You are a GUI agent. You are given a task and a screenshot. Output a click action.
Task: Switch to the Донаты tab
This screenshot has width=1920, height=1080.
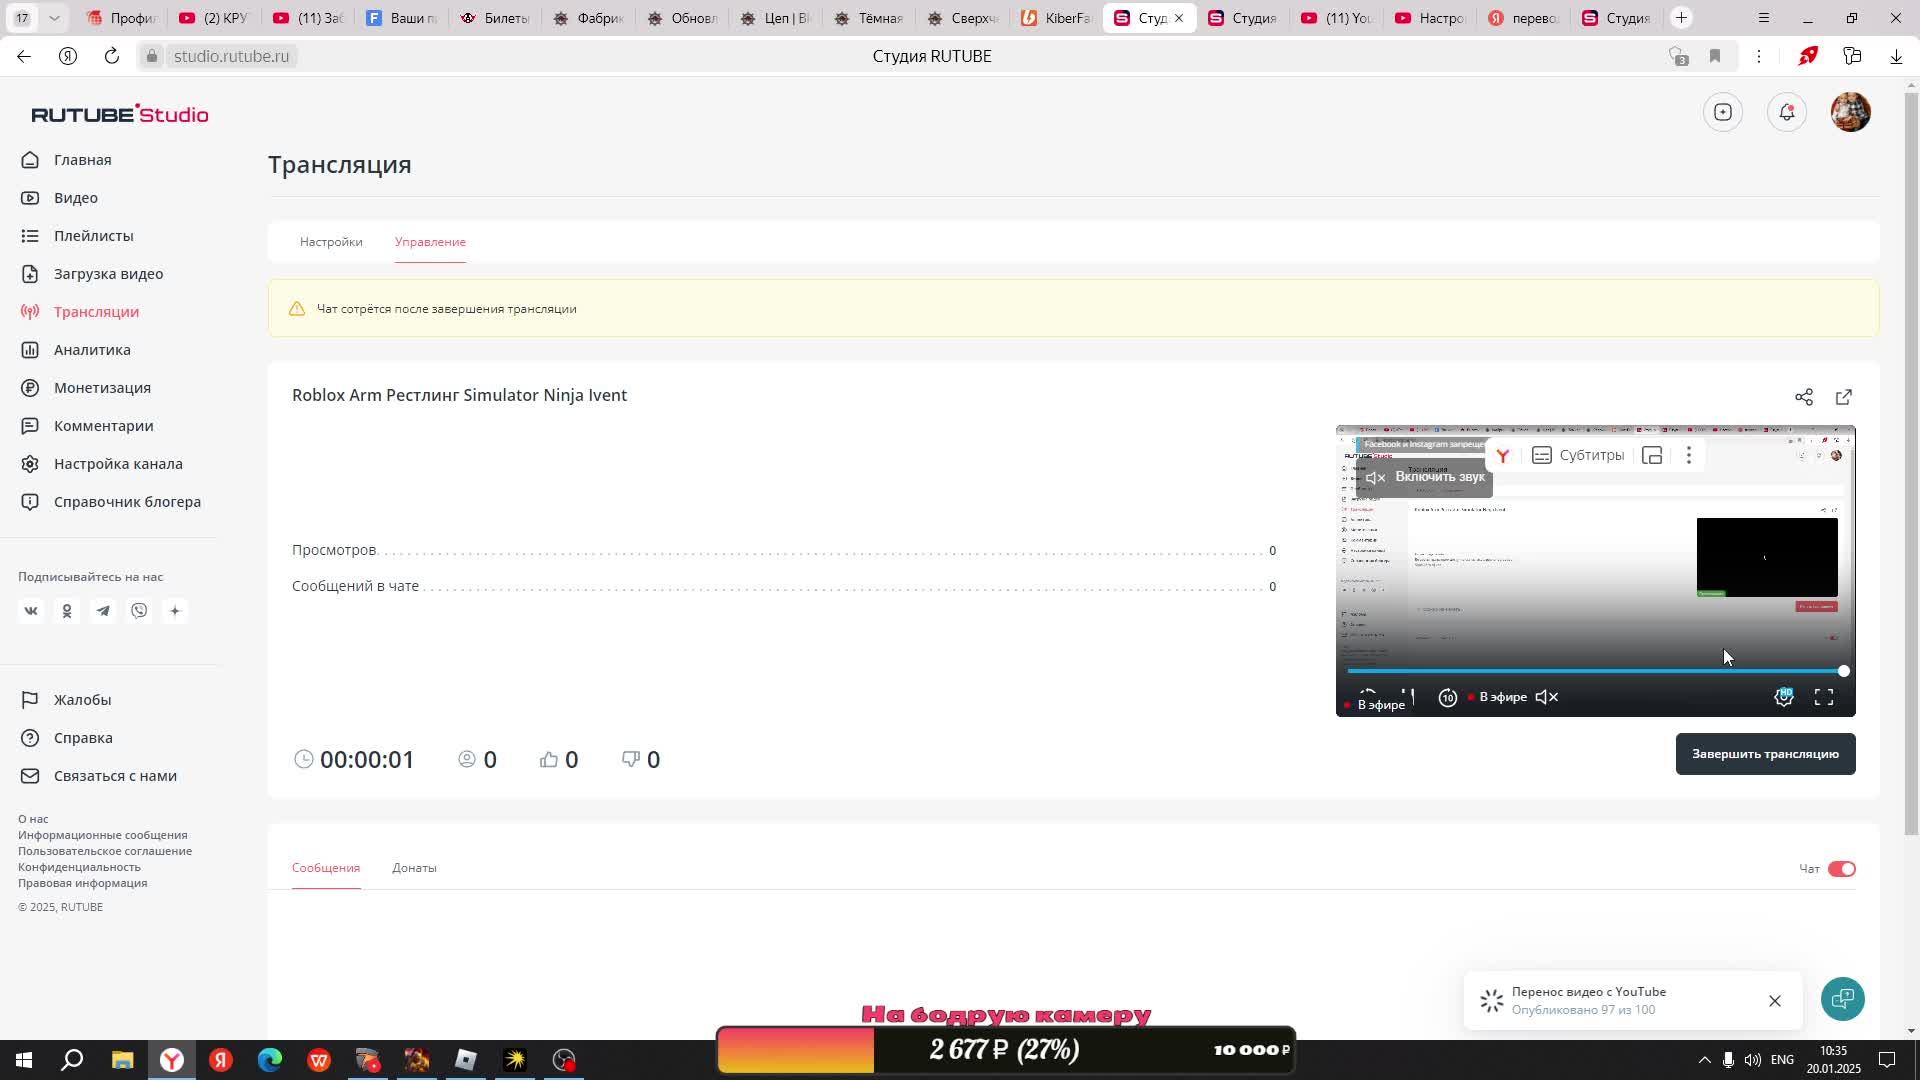[x=414, y=868]
